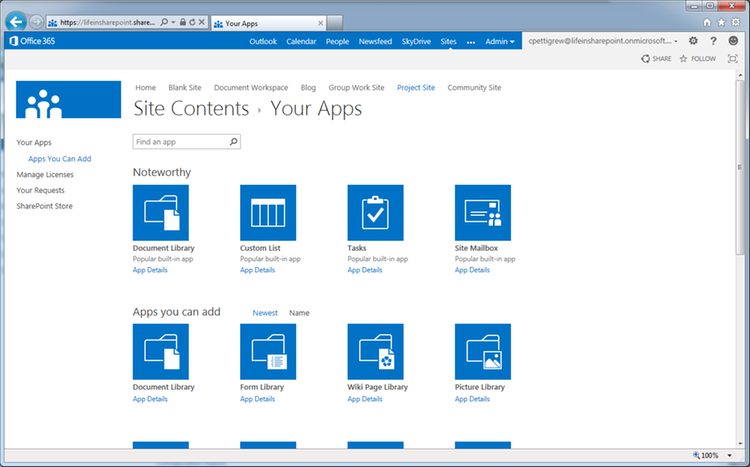Click the security lock icon in address bar
Image resolution: width=750 pixels, height=467 pixels.
coord(183,22)
